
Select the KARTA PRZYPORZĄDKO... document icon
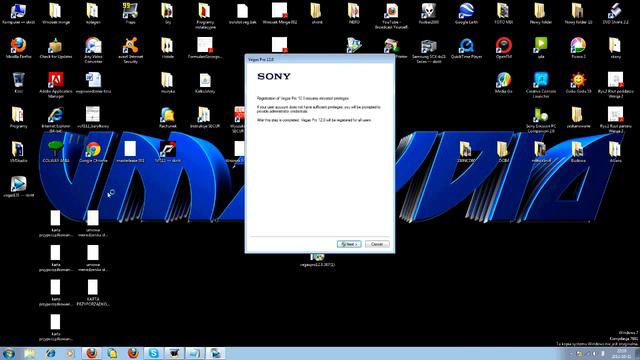(93, 293)
